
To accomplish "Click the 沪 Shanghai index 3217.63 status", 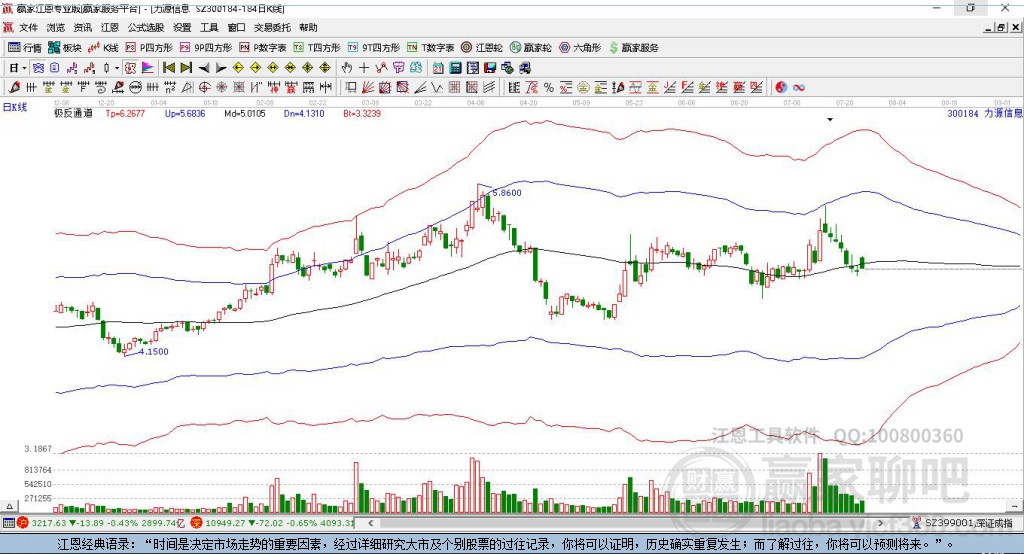I will [102, 523].
